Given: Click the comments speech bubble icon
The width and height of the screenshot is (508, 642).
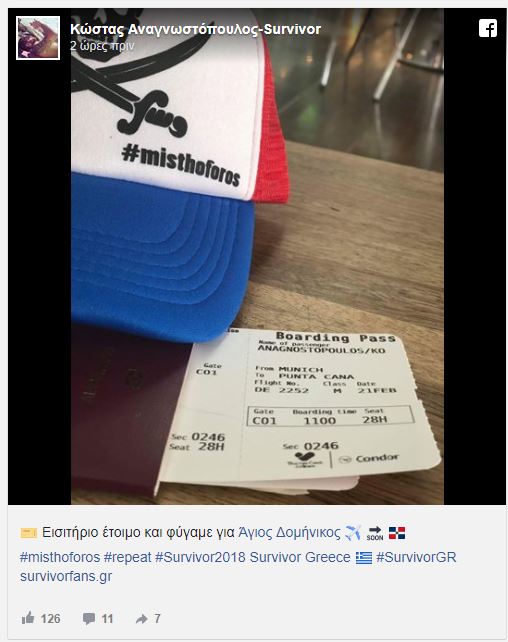Looking at the screenshot, I should pyautogui.click(x=89, y=618).
